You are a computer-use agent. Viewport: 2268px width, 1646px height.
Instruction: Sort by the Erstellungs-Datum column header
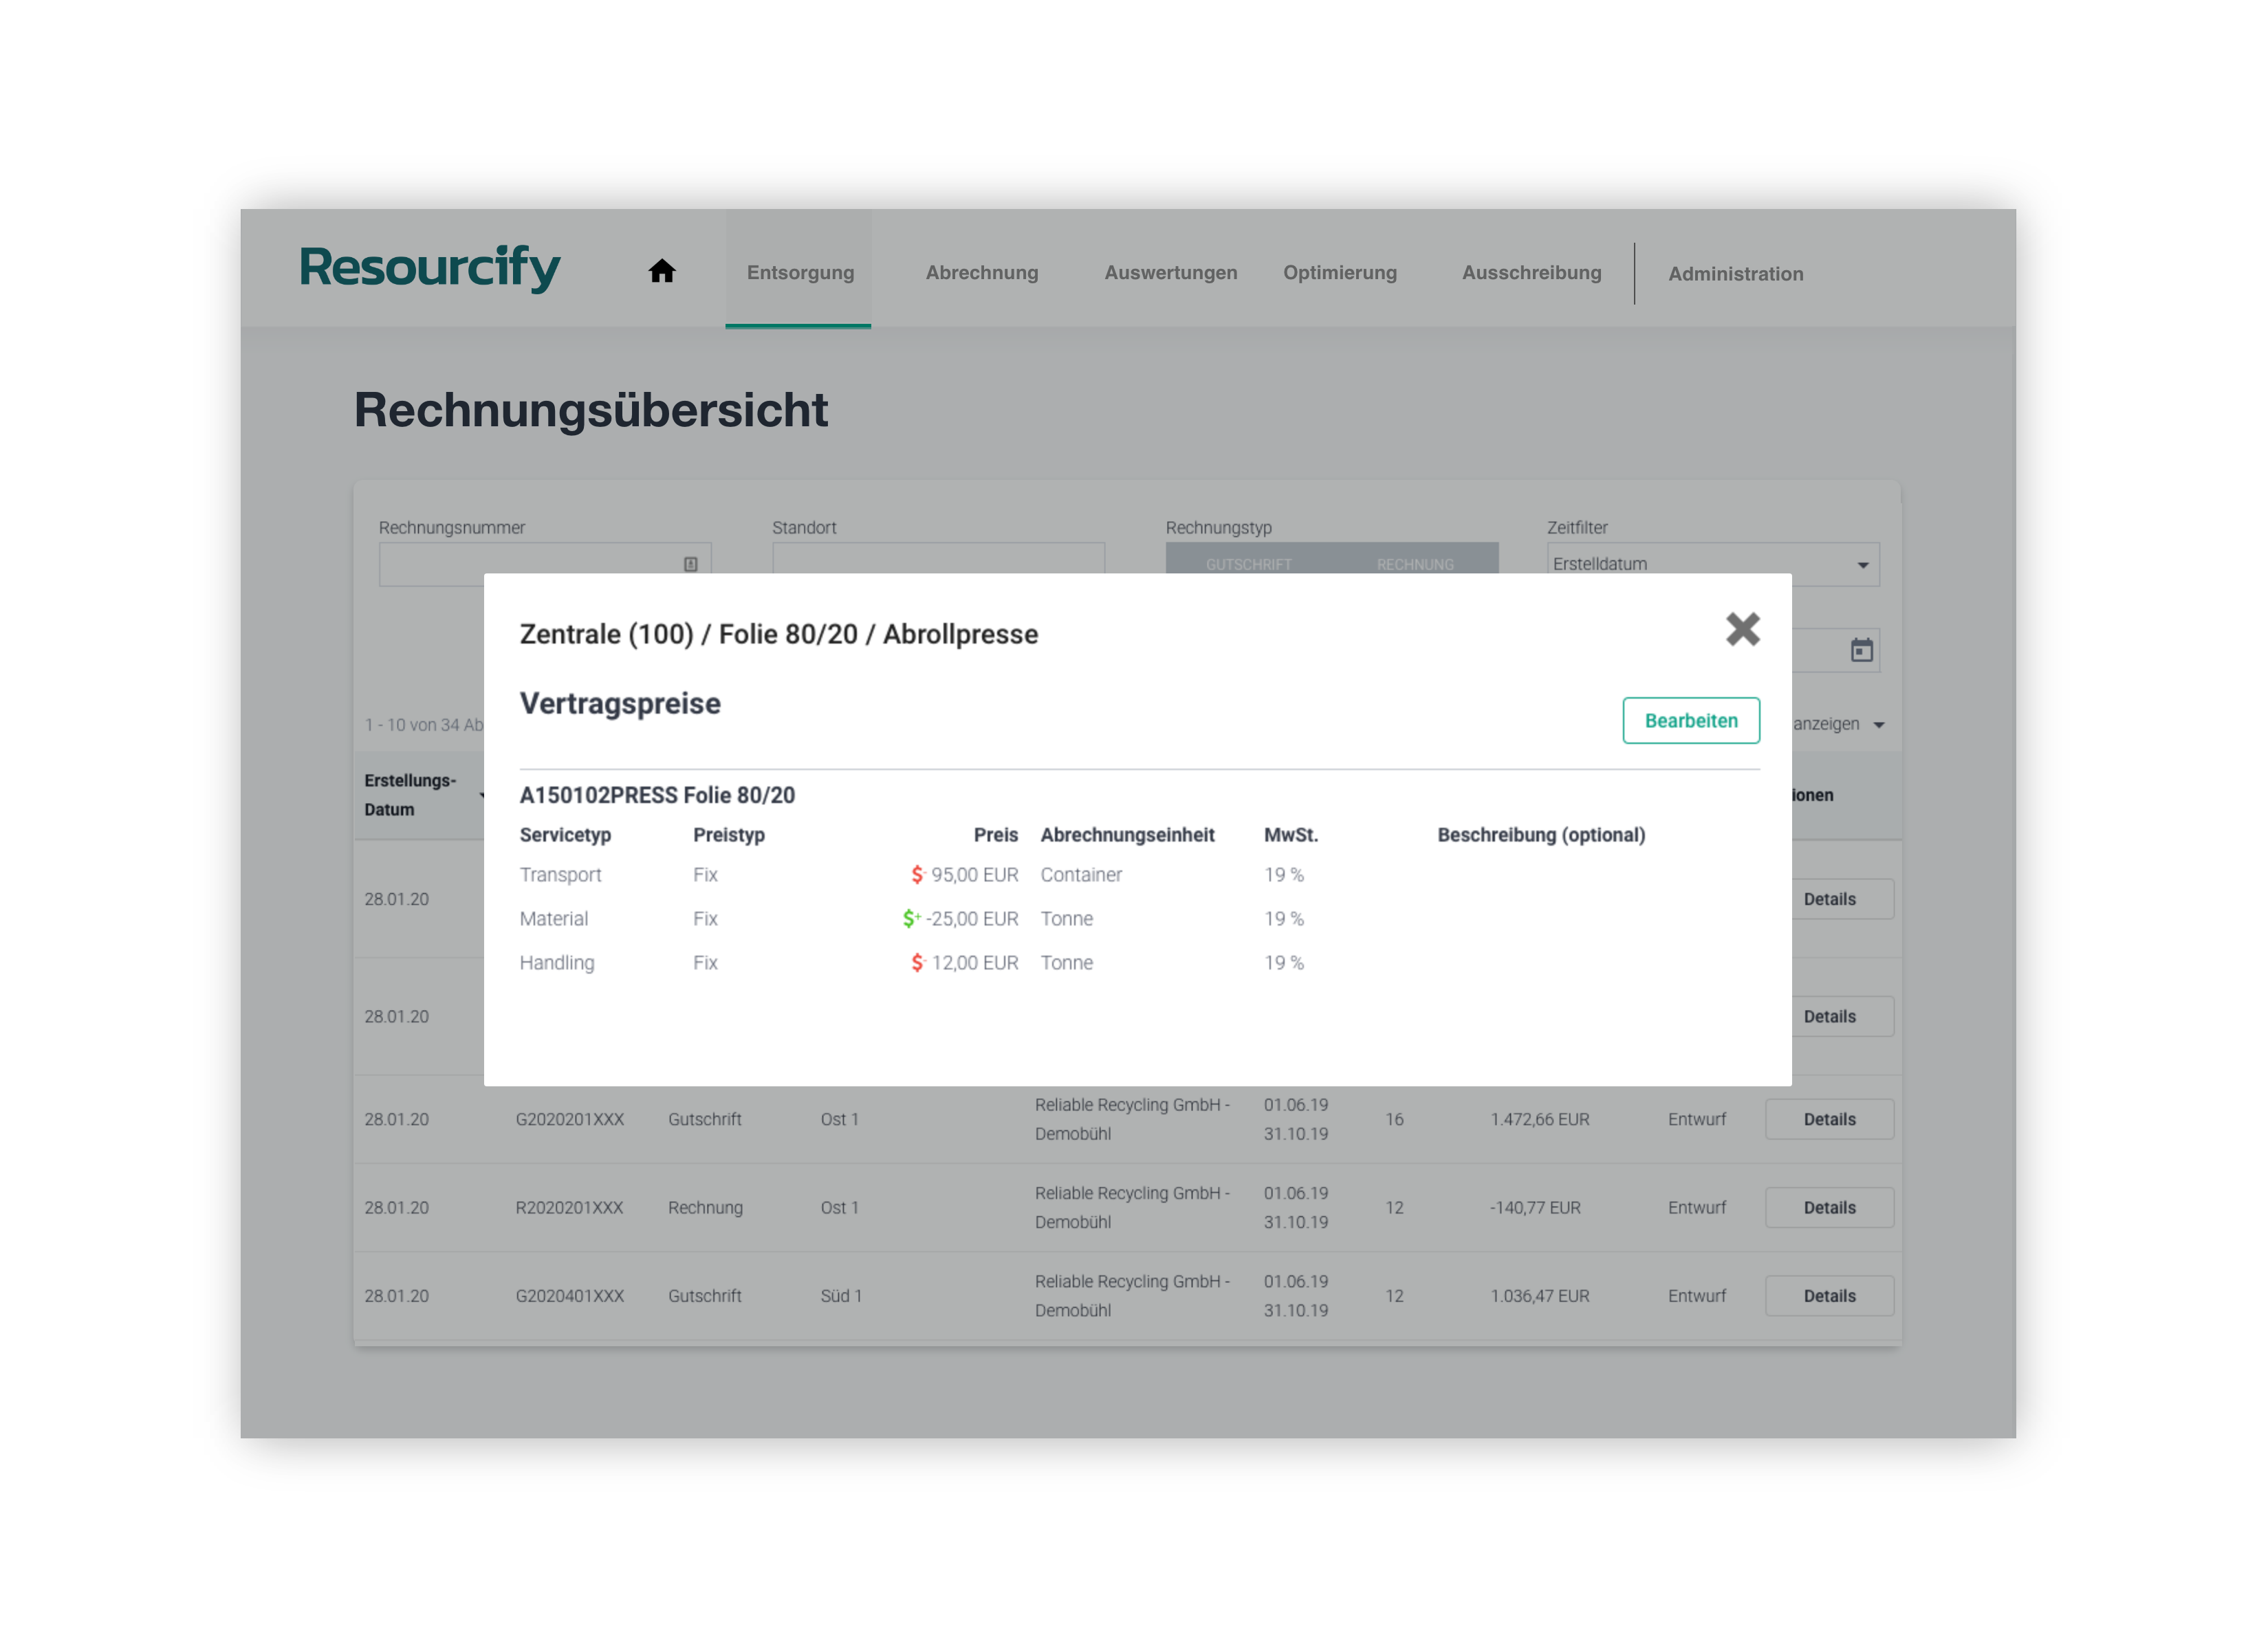411,795
